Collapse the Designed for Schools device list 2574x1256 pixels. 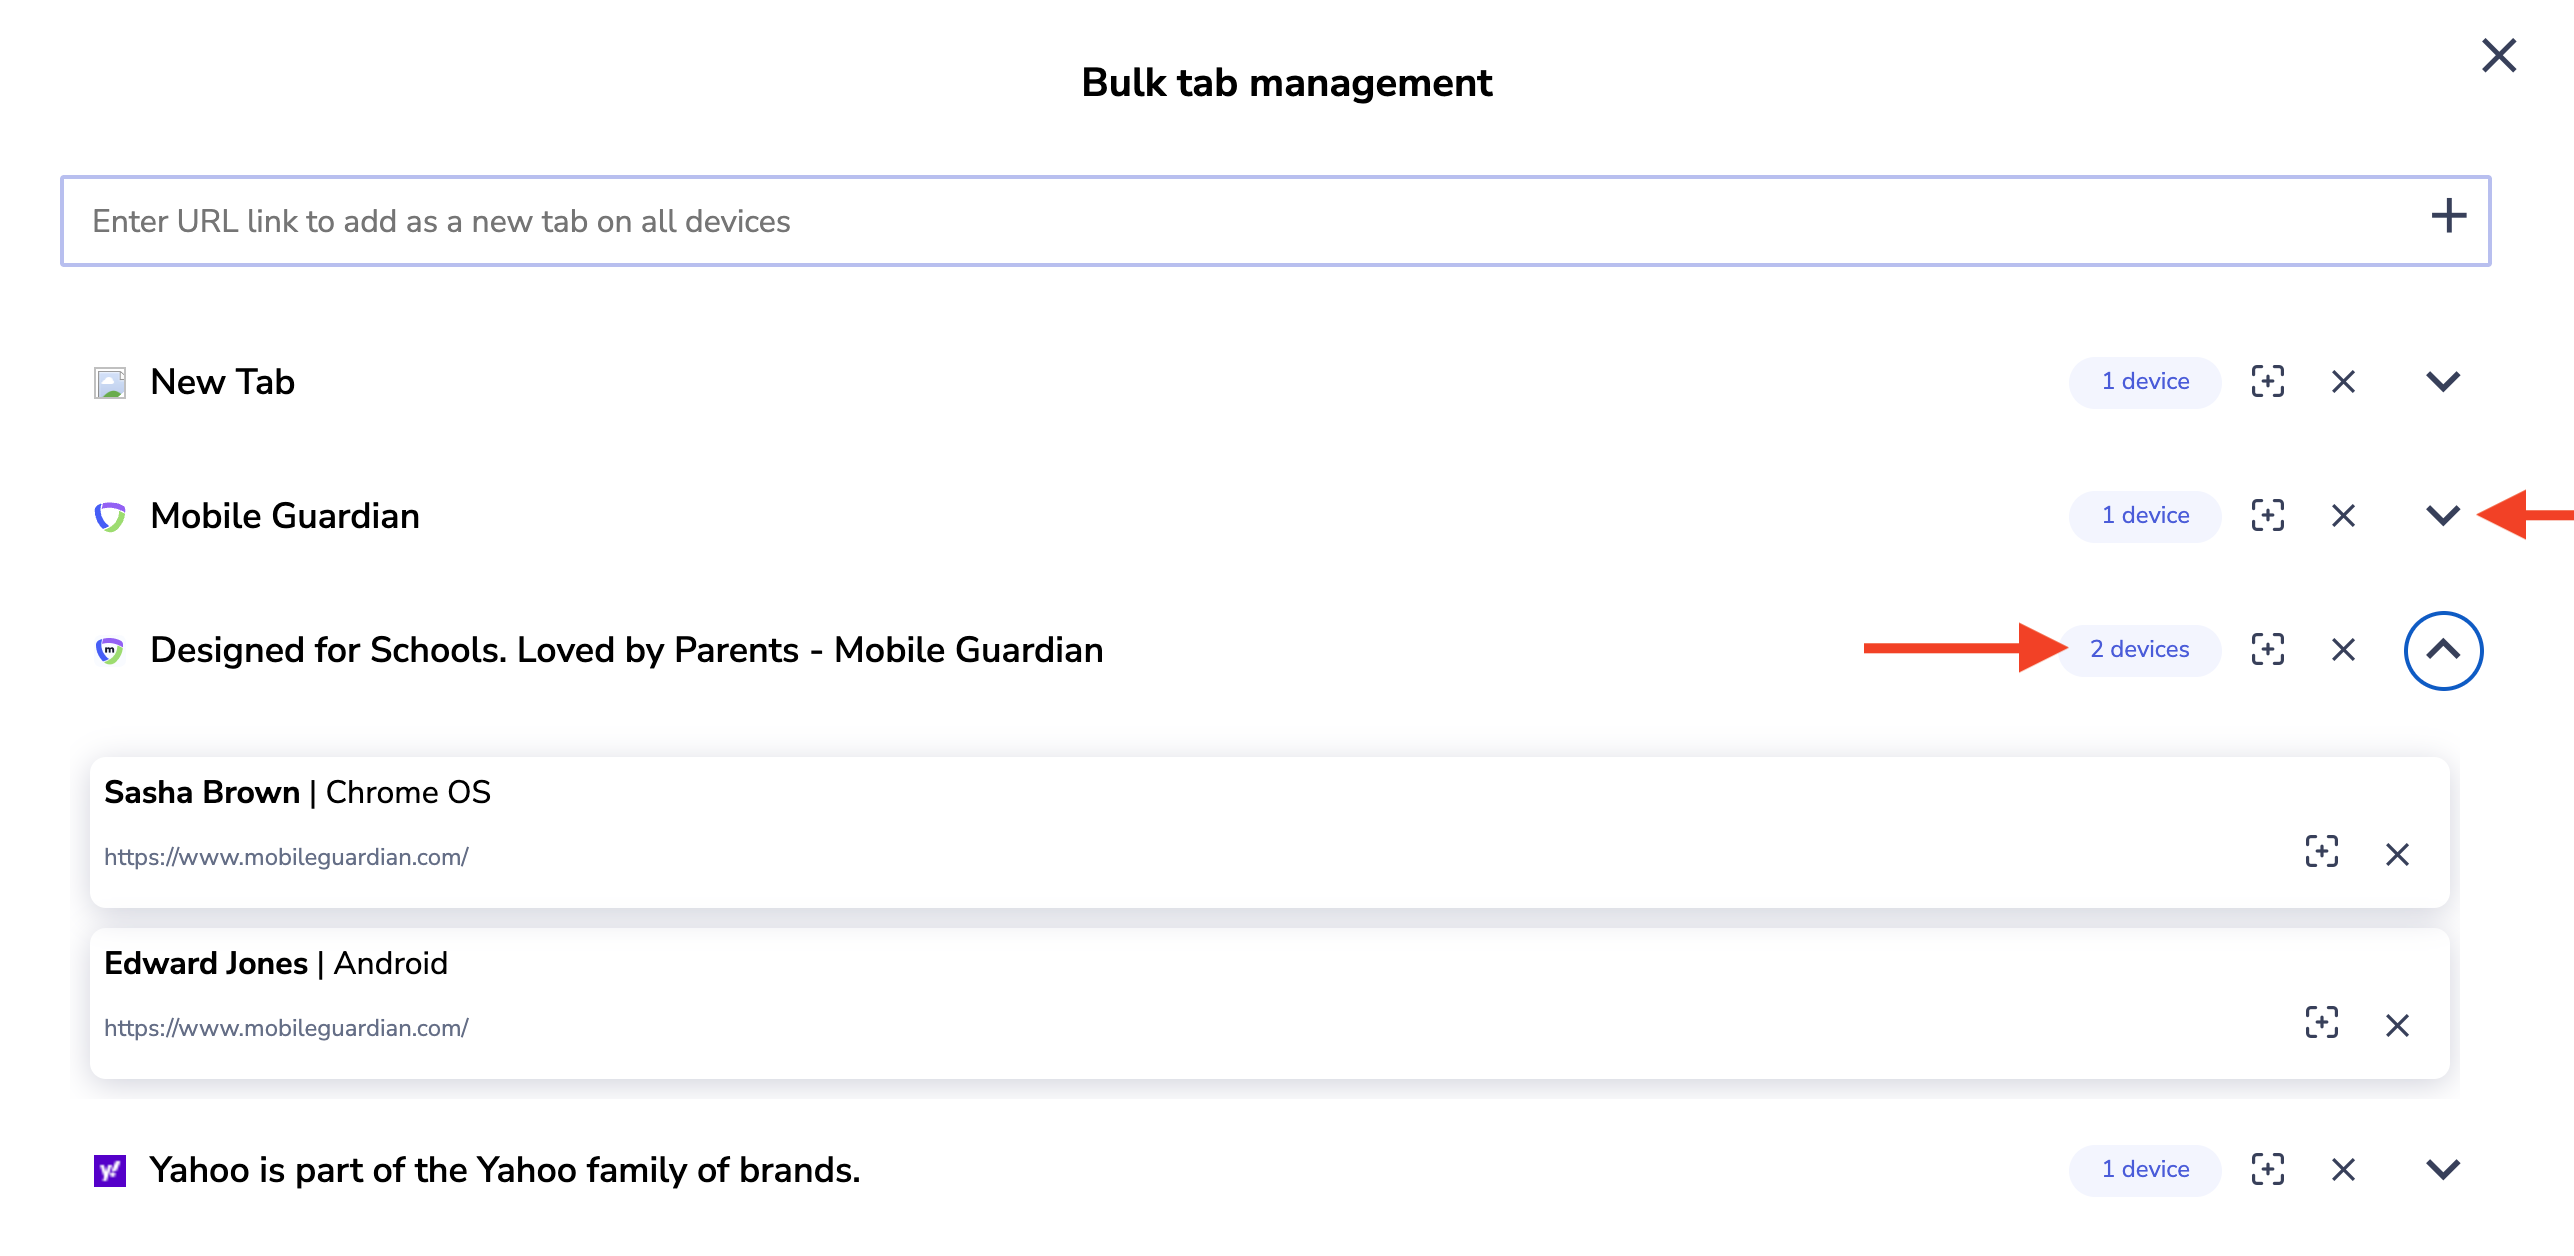coord(2442,650)
